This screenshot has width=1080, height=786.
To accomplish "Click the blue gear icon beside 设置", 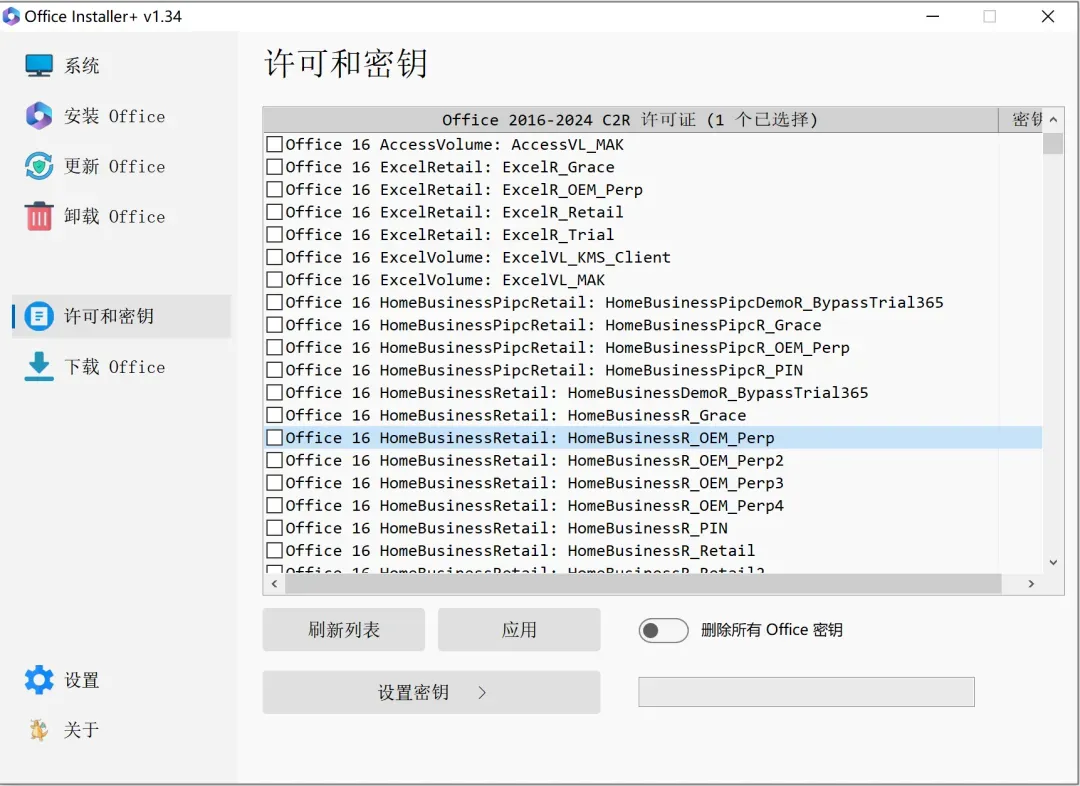I will click(x=39, y=680).
